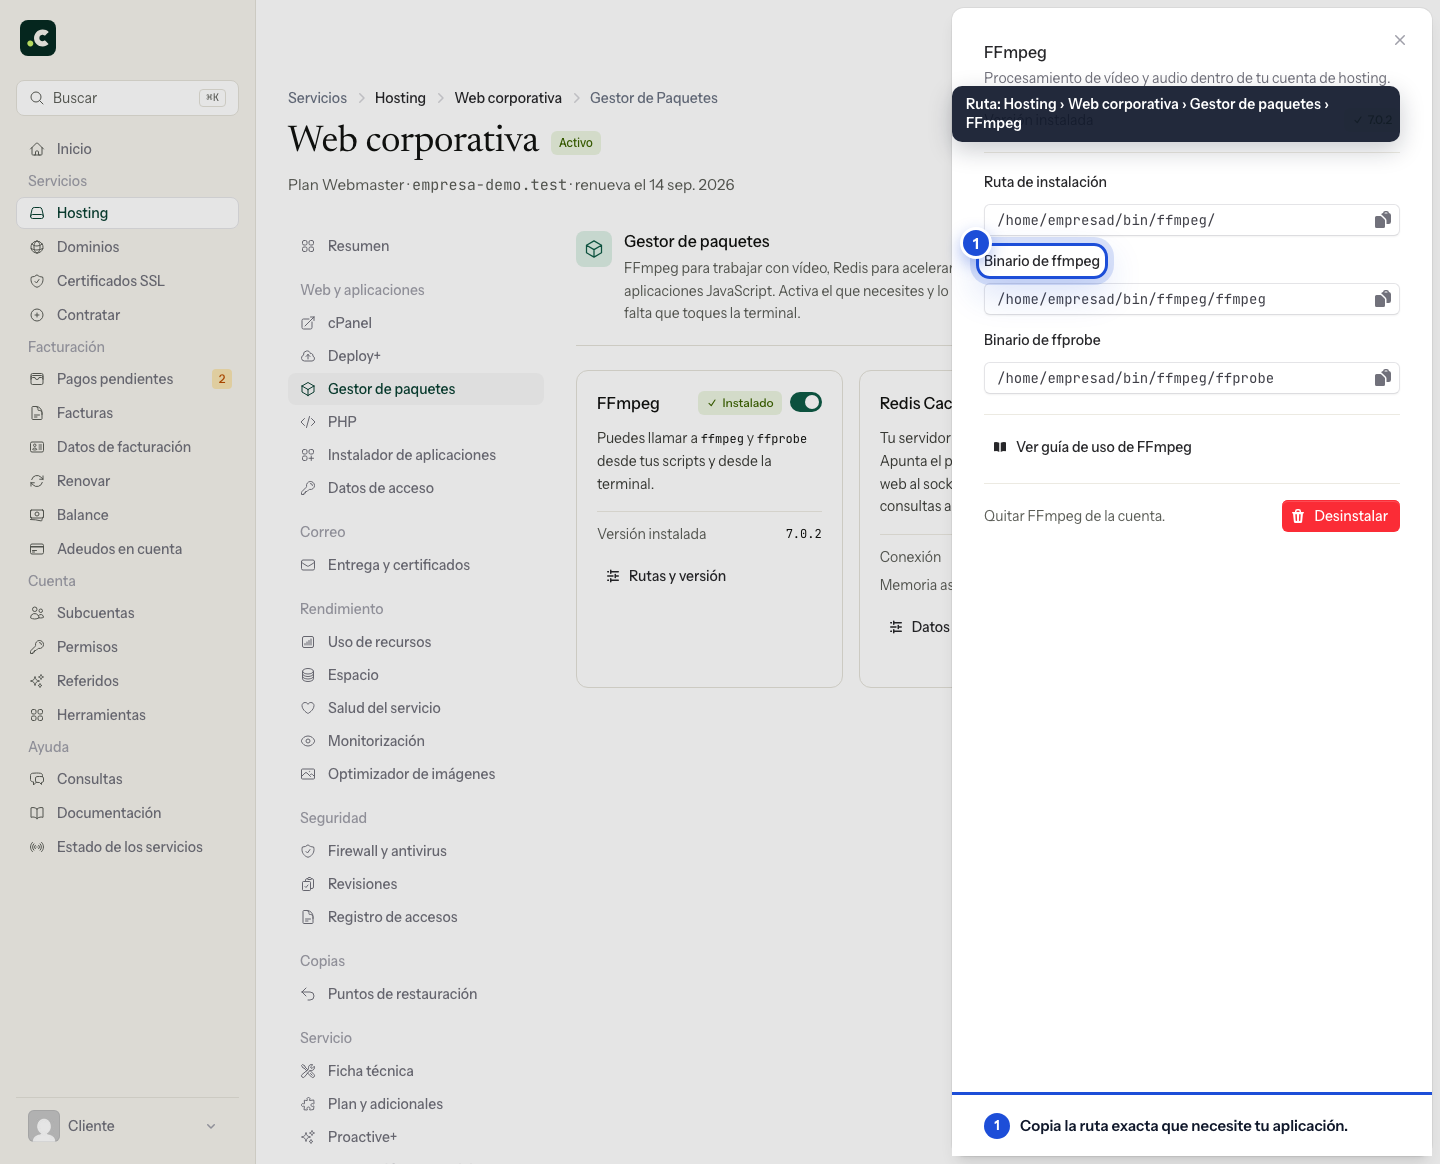The image size is (1440, 1164).
Task: Click the Puntos de restauración icon
Action: pos(308,994)
